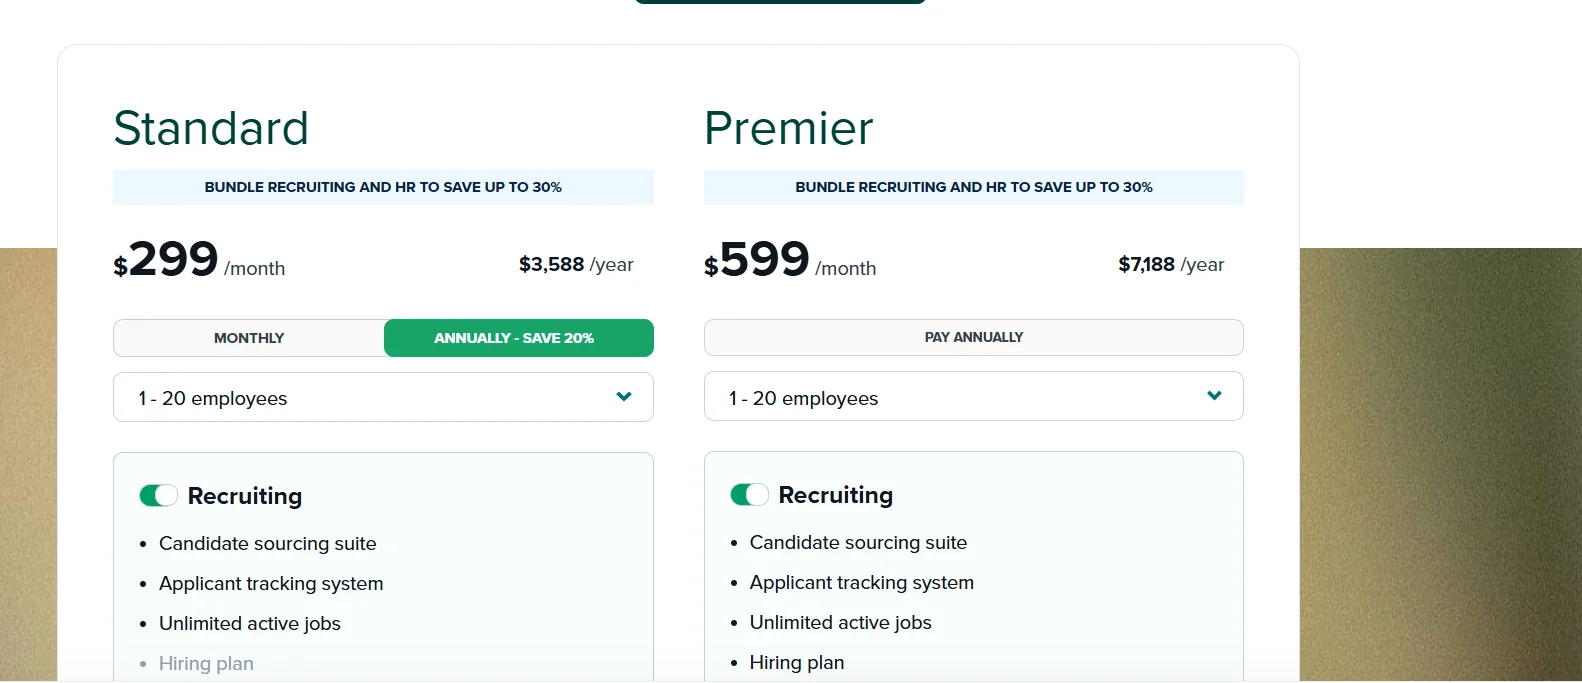1582x683 pixels.
Task: Click the $299 /month price
Action: (x=199, y=262)
